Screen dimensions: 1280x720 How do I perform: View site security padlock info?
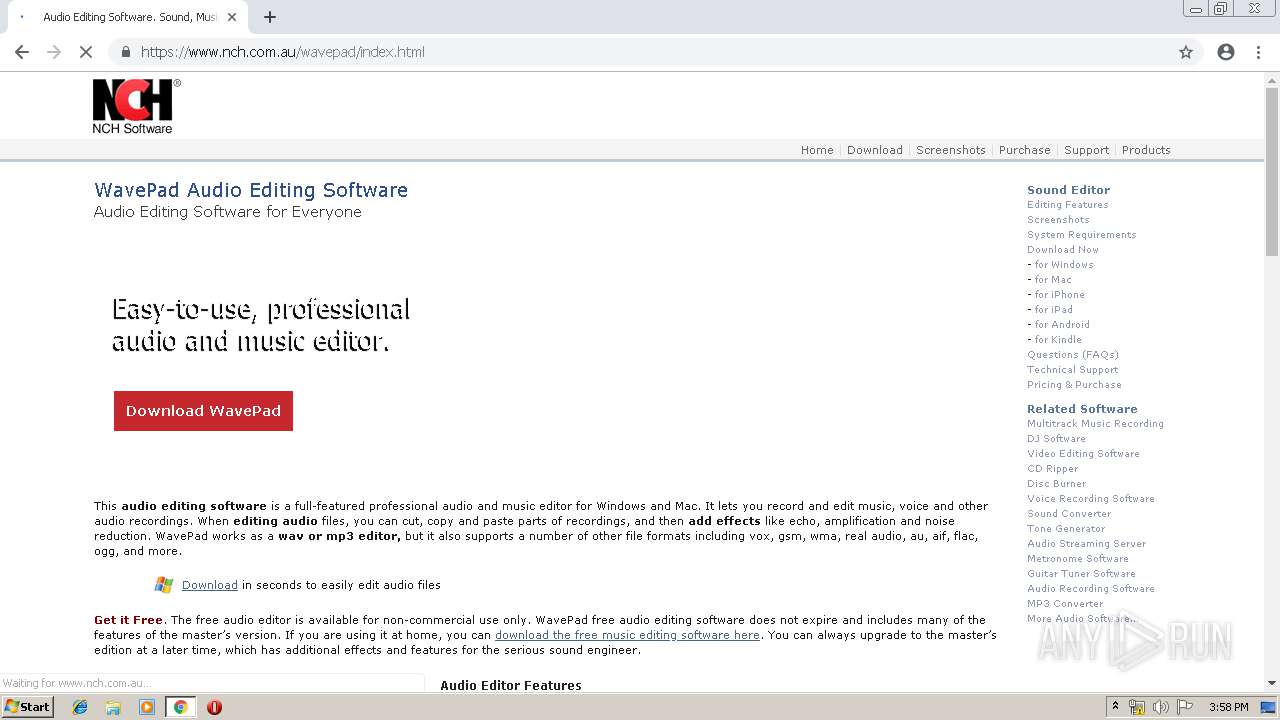click(125, 52)
